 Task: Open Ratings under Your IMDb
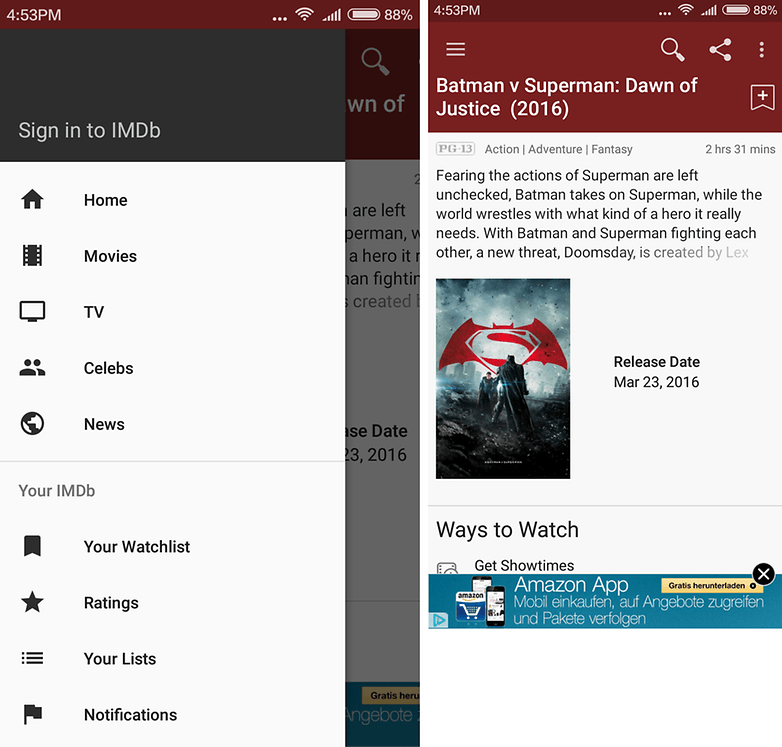click(x=173, y=602)
